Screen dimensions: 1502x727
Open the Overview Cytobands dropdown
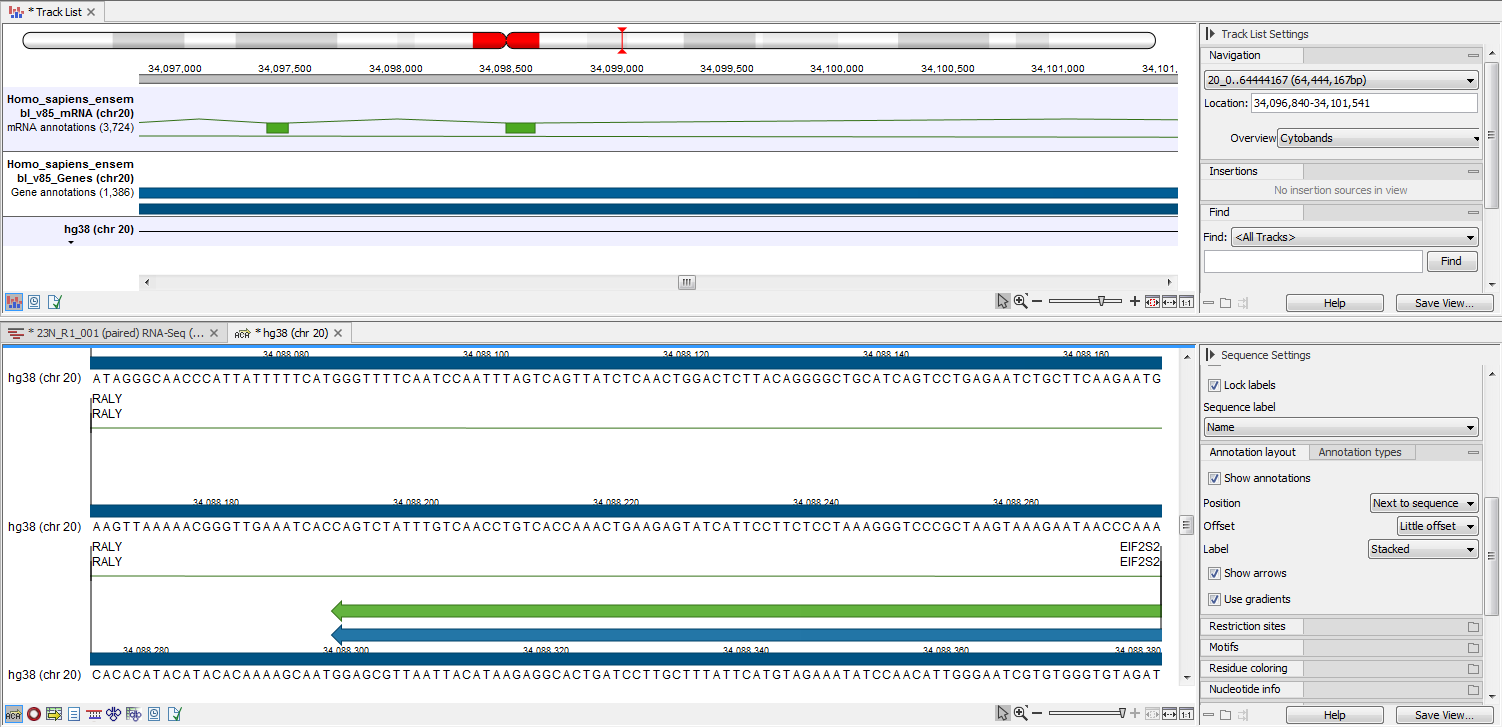click(1378, 138)
